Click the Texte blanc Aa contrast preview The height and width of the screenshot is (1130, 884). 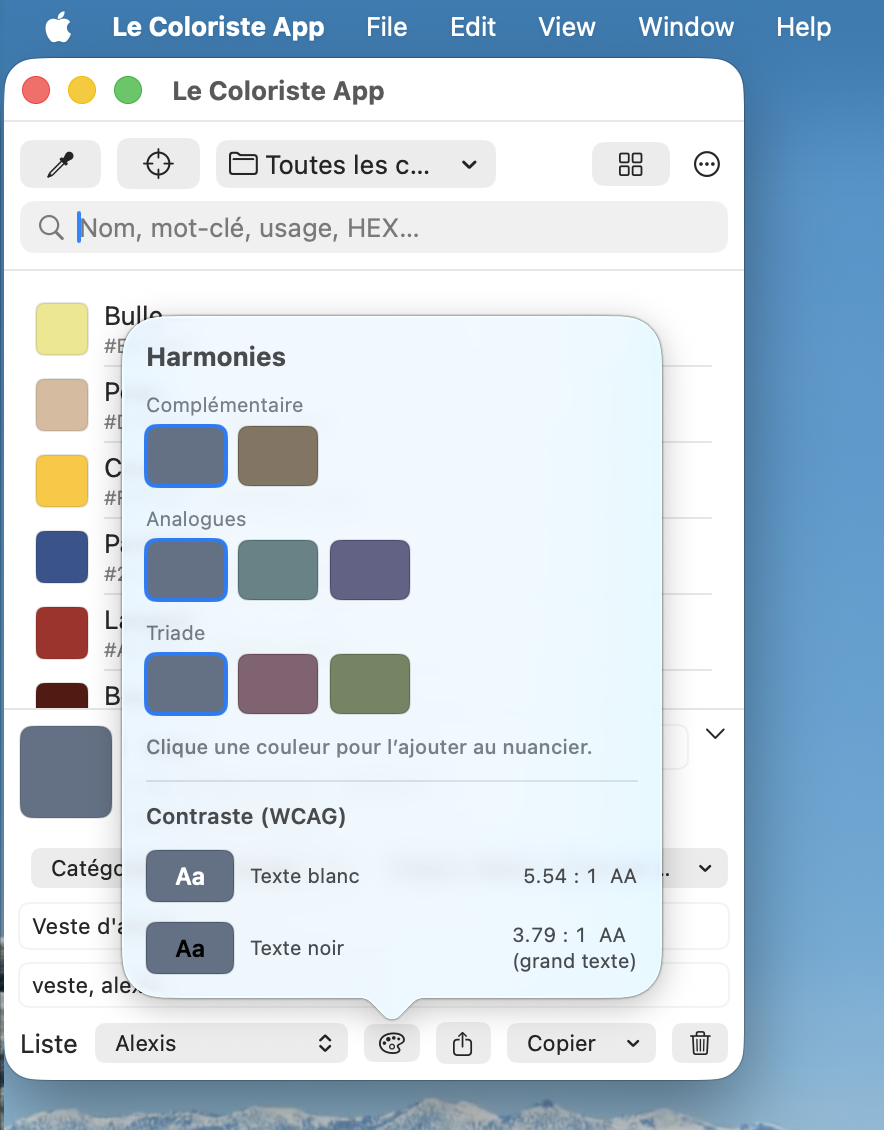point(190,876)
